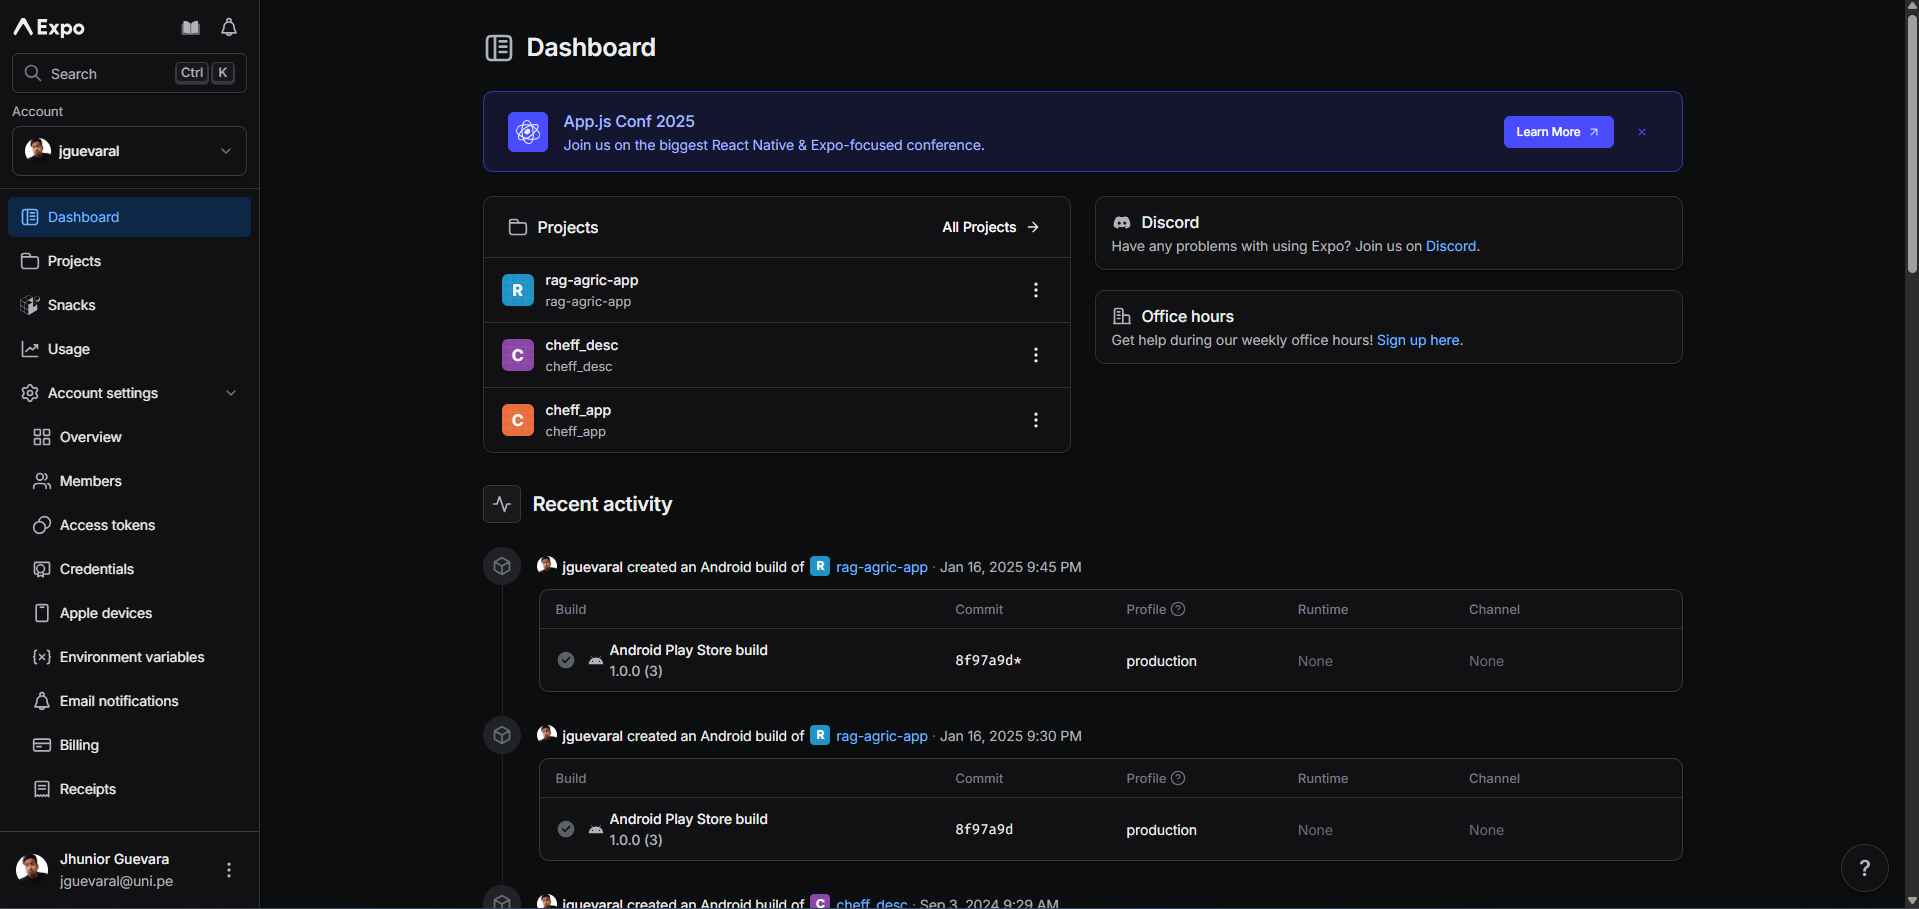Open Projects in the sidebar

click(129, 261)
